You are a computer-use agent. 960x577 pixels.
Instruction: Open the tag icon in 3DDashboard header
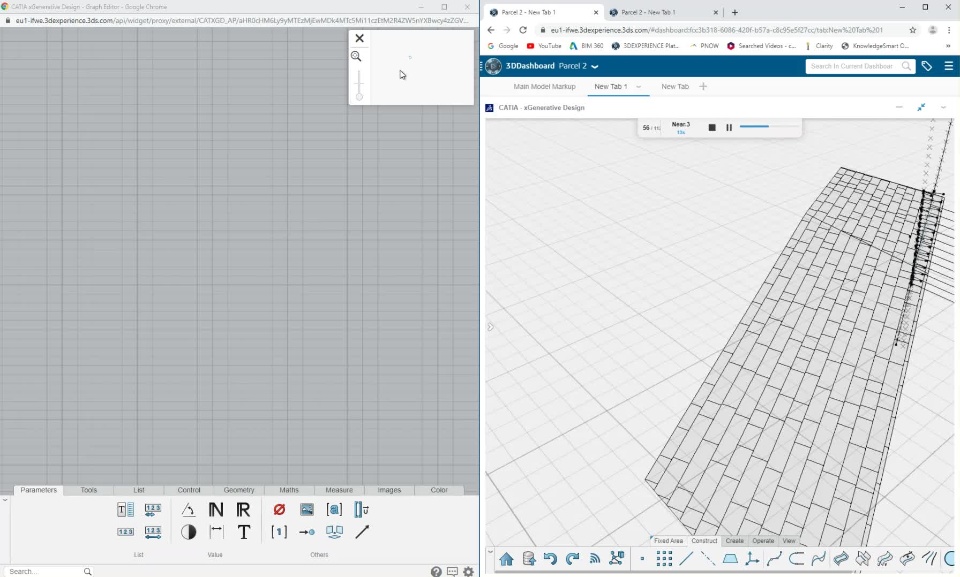tap(927, 66)
